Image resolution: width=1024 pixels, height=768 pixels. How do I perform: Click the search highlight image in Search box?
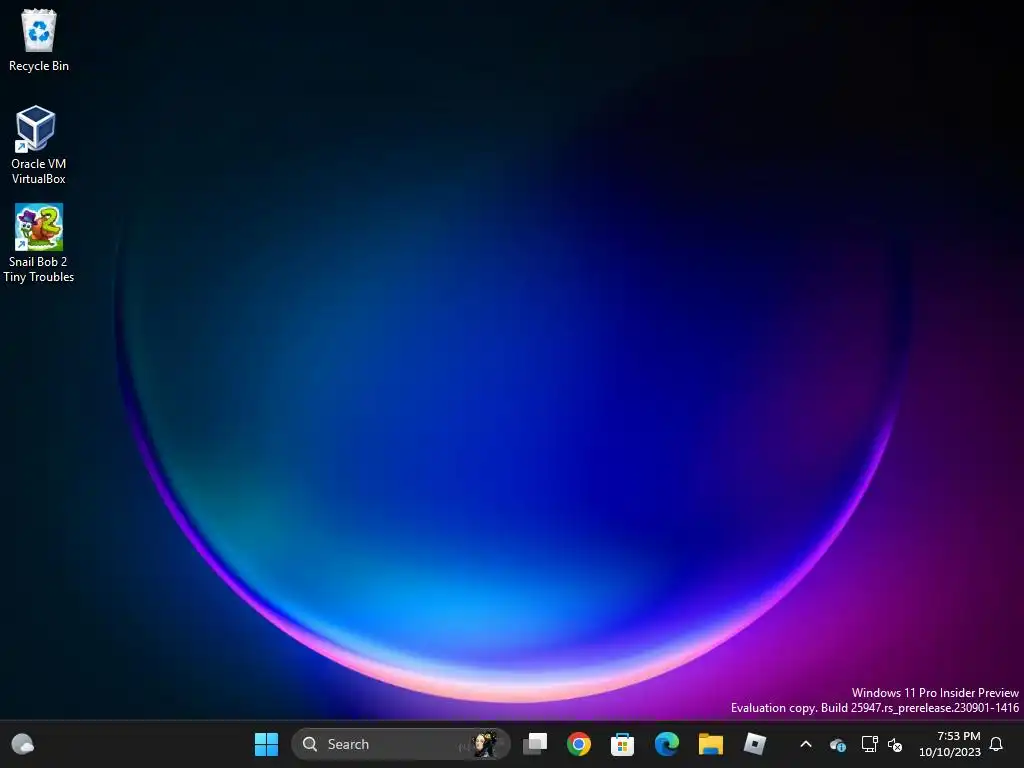(485, 744)
